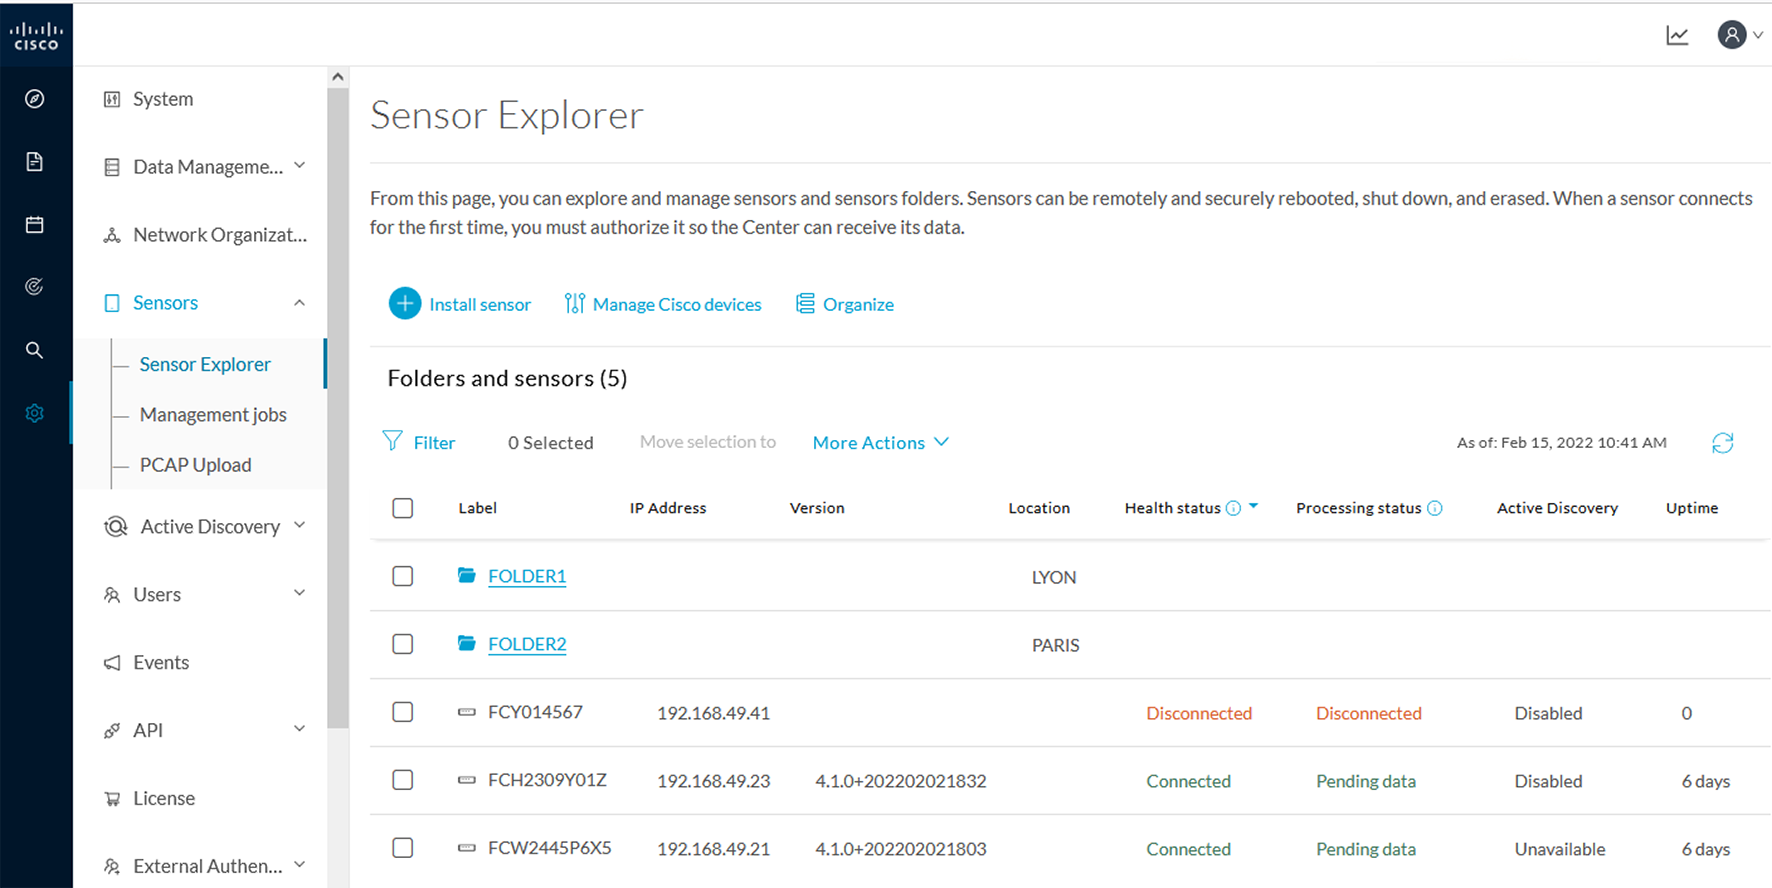This screenshot has height=888, width=1772.
Task: Click the IP address 192.168.49.23
Action: coord(713,781)
